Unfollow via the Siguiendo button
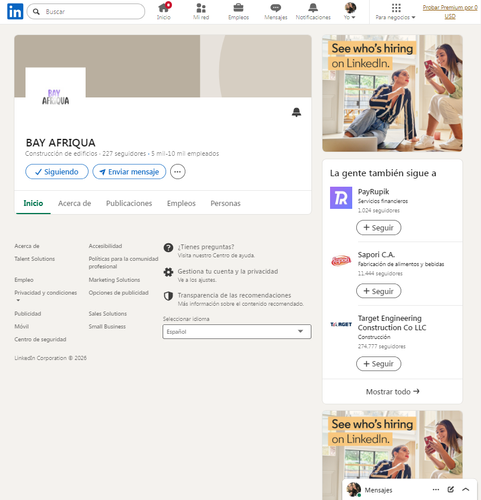481x500 pixels. coord(57,172)
